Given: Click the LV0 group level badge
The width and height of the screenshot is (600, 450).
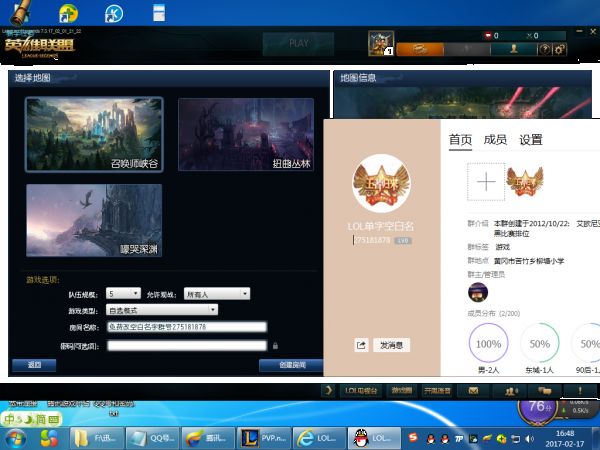Looking at the screenshot, I should [403, 241].
